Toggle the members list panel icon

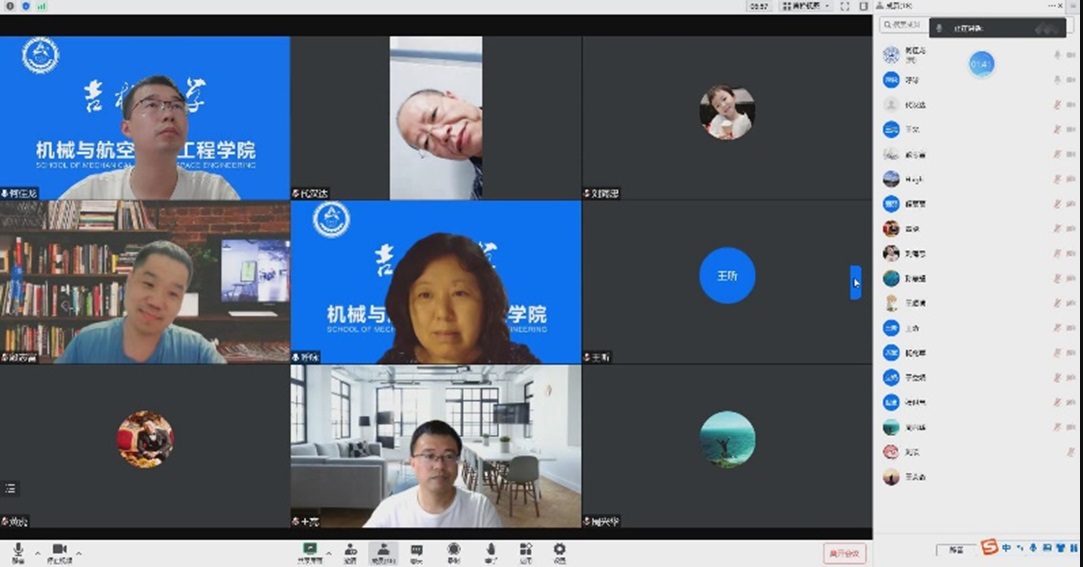click(x=383, y=550)
